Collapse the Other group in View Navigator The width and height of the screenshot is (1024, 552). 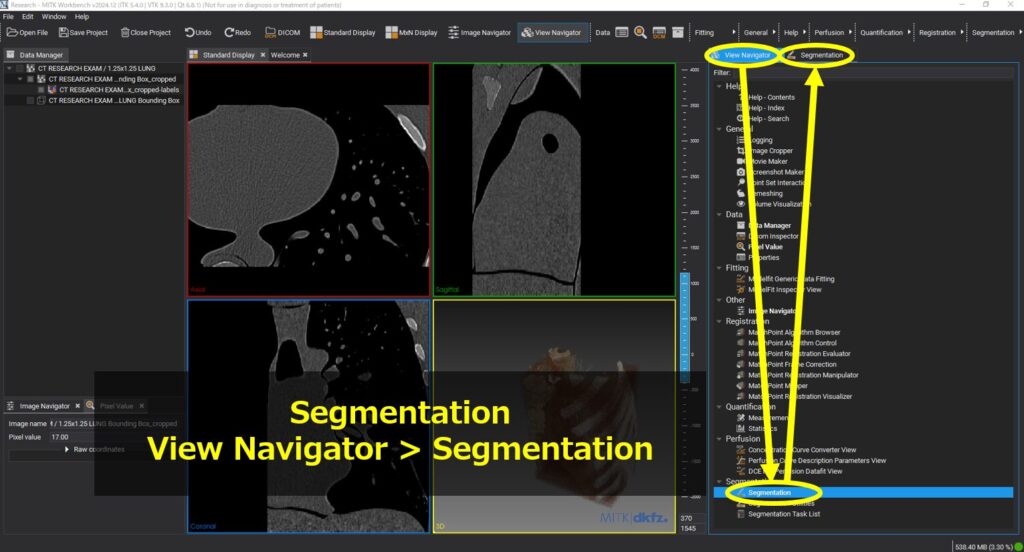[x=720, y=300]
